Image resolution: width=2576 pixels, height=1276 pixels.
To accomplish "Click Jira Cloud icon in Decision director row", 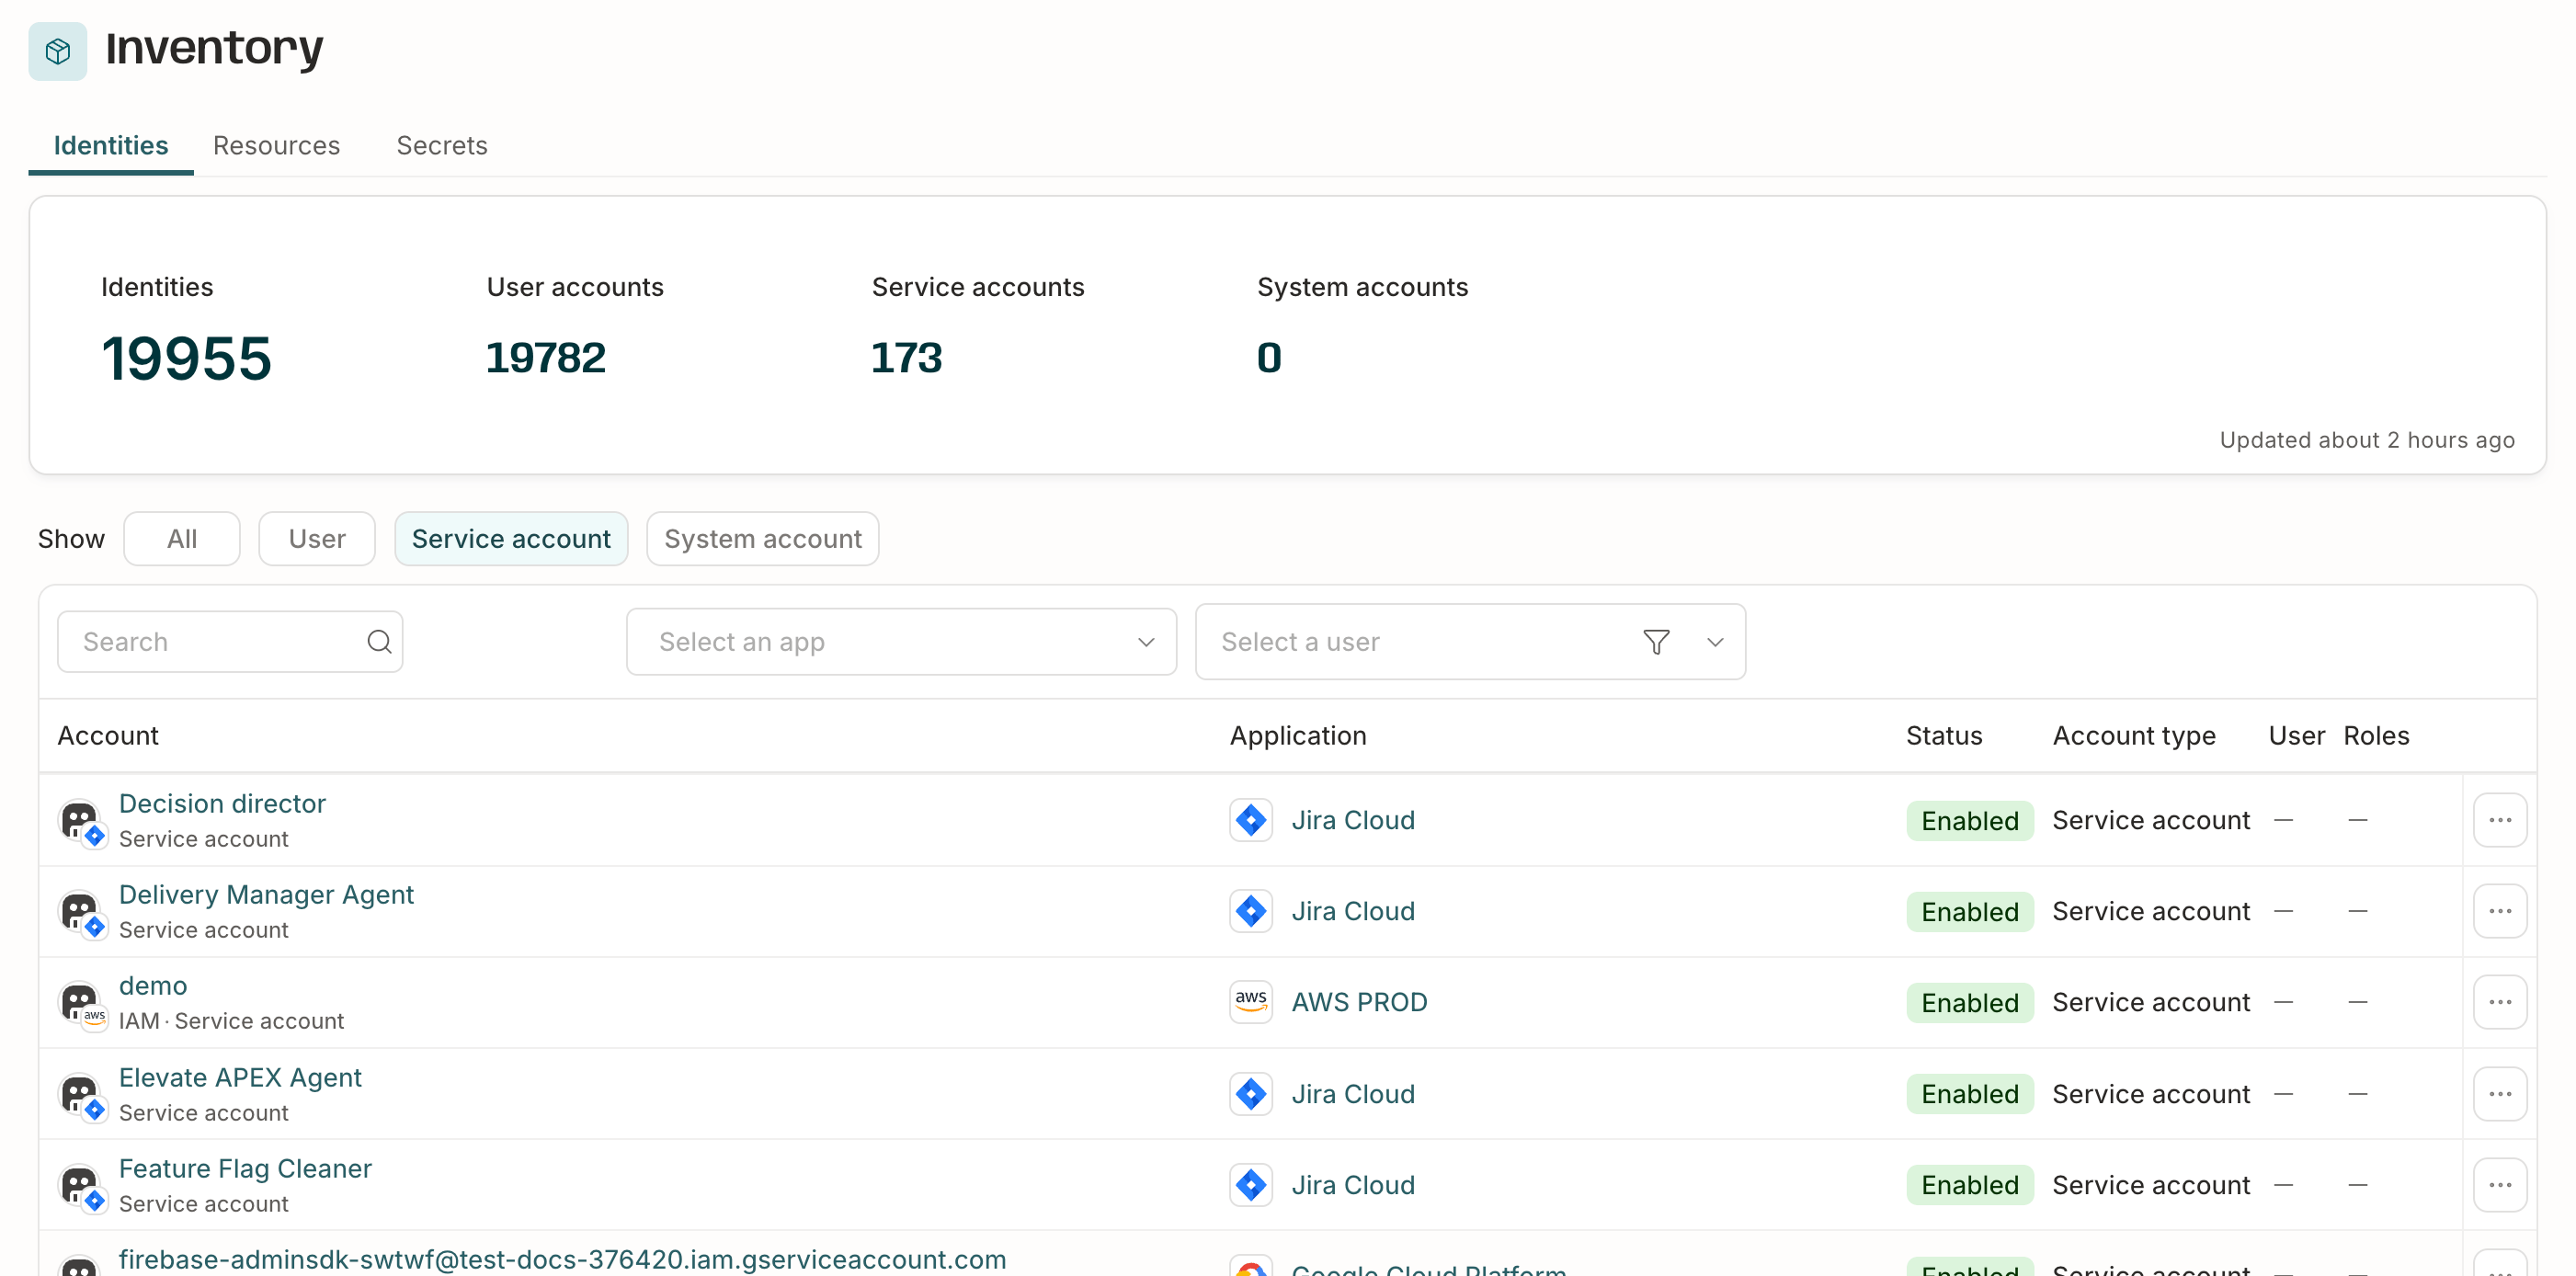I will [x=1250, y=820].
